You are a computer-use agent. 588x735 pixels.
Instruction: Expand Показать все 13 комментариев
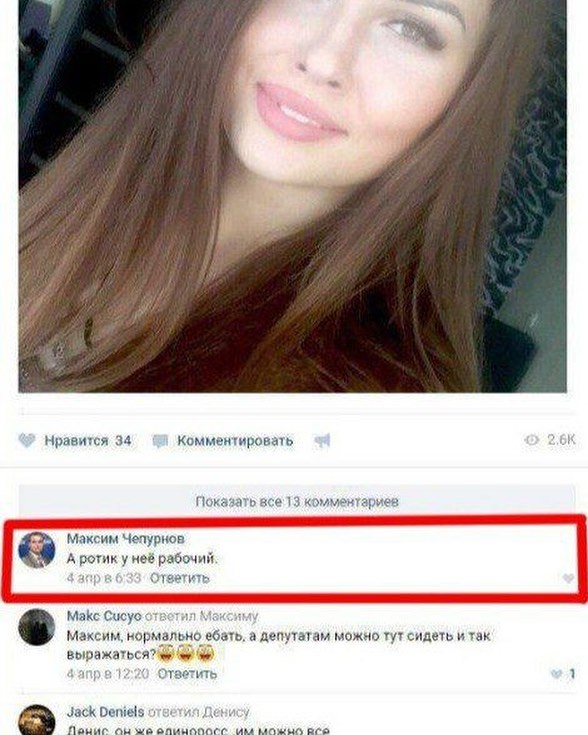click(x=297, y=502)
